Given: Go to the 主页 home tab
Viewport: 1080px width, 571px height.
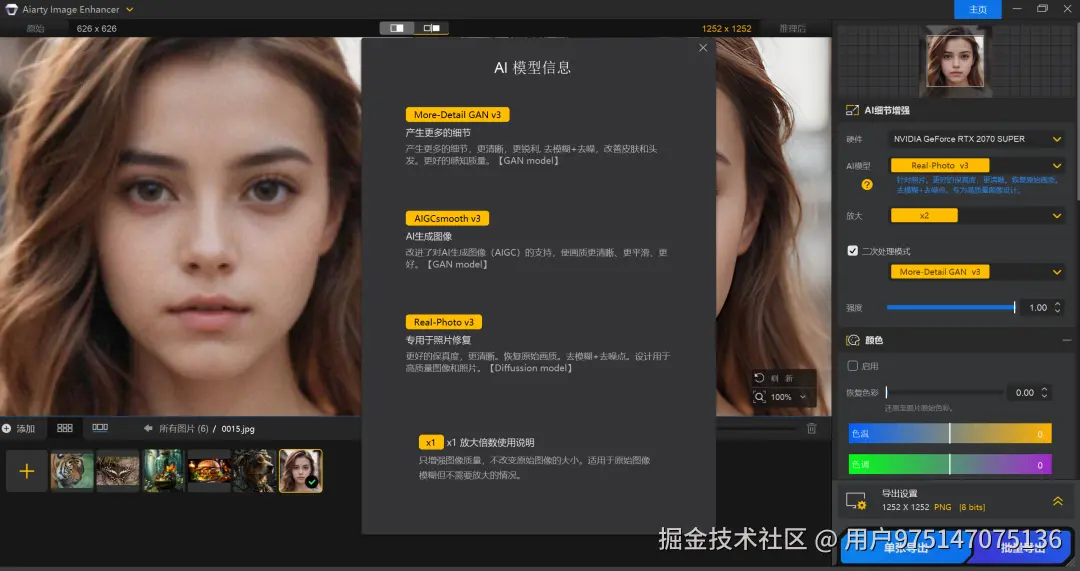Looking at the screenshot, I should click(x=977, y=10).
